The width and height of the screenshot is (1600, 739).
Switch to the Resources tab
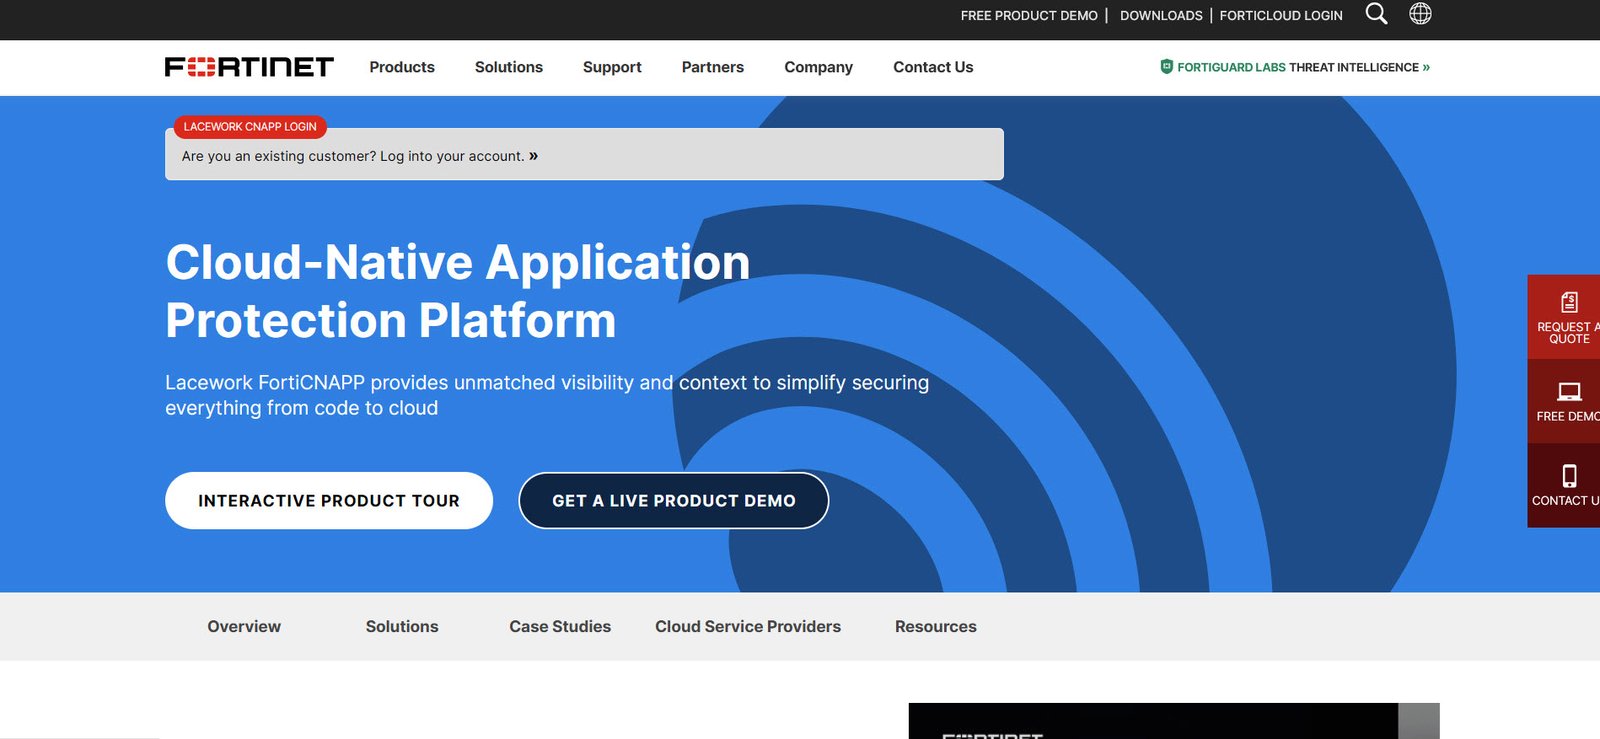(x=936, y=627)
